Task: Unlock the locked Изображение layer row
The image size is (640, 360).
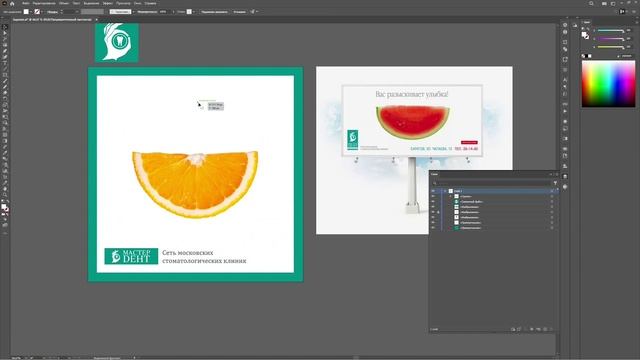Action: click(438, 212)
